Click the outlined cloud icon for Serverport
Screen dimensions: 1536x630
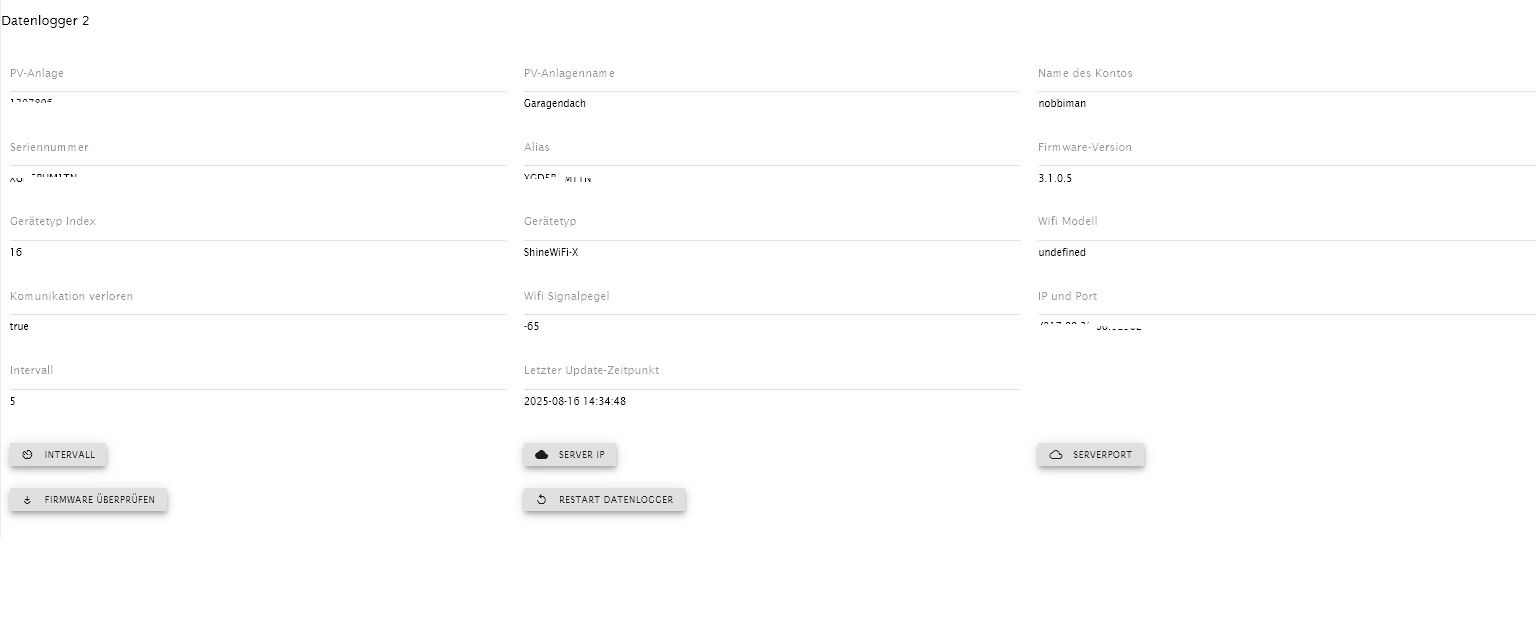click(1056, 455)
